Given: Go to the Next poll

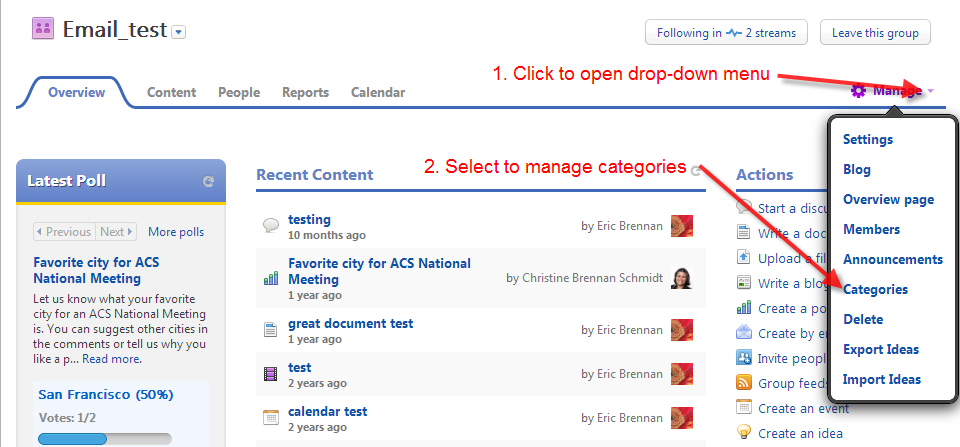Looking at the screenshot, I should (x=116, y=232).
